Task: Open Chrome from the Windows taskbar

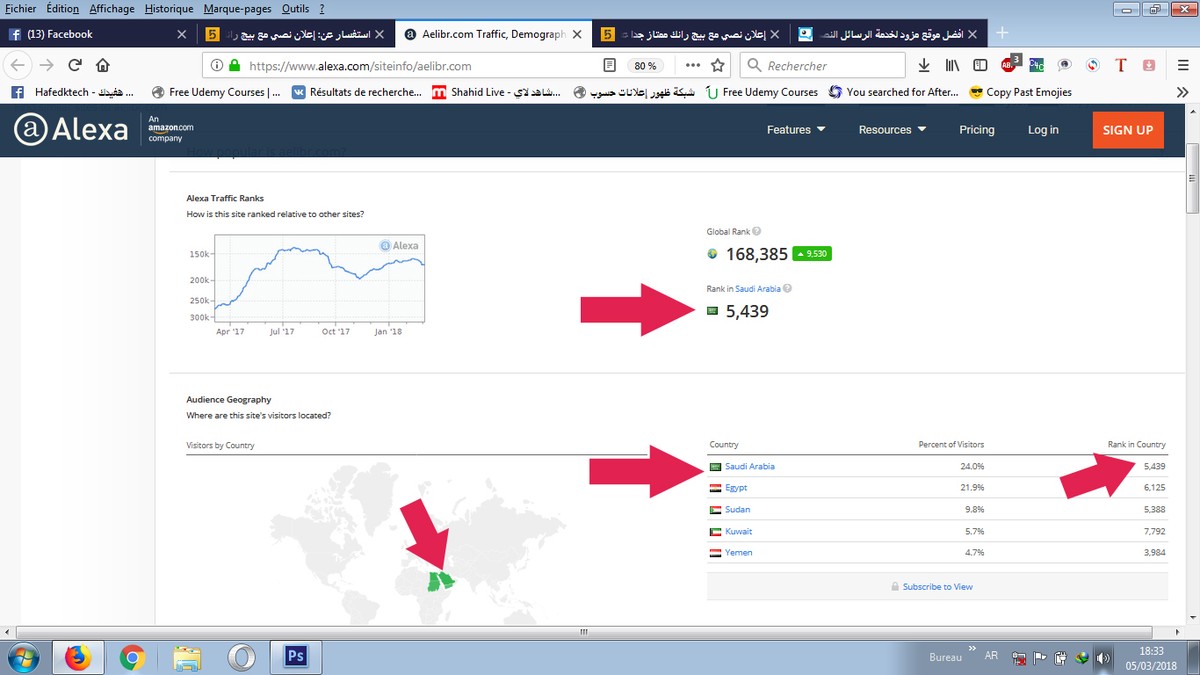Action: click(x=131, y=657)
